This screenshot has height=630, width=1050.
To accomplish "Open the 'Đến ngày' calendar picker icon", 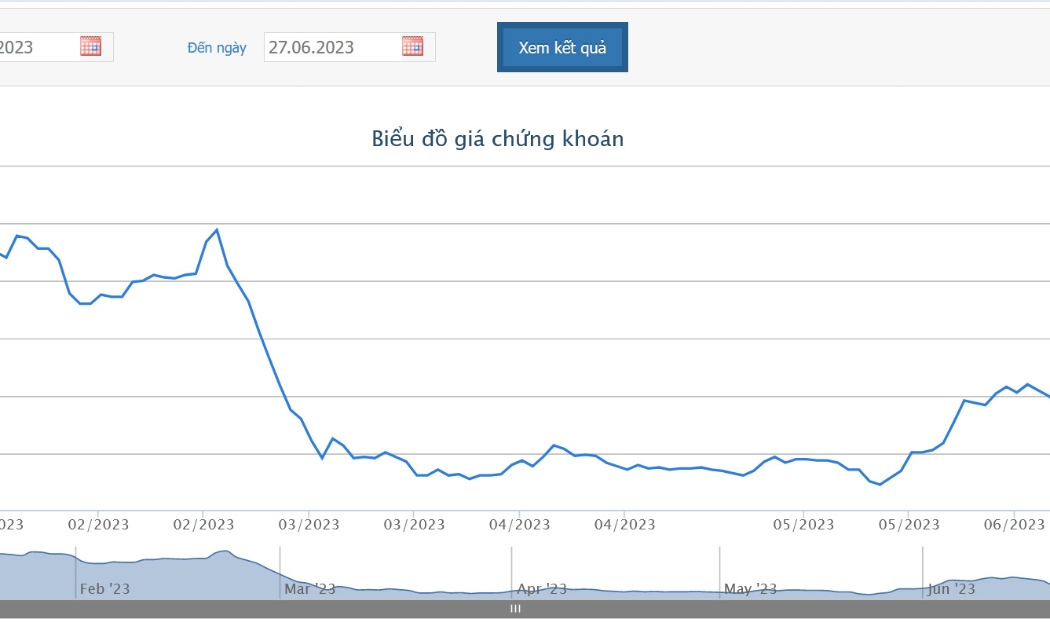I will click(x=412, y=46).
